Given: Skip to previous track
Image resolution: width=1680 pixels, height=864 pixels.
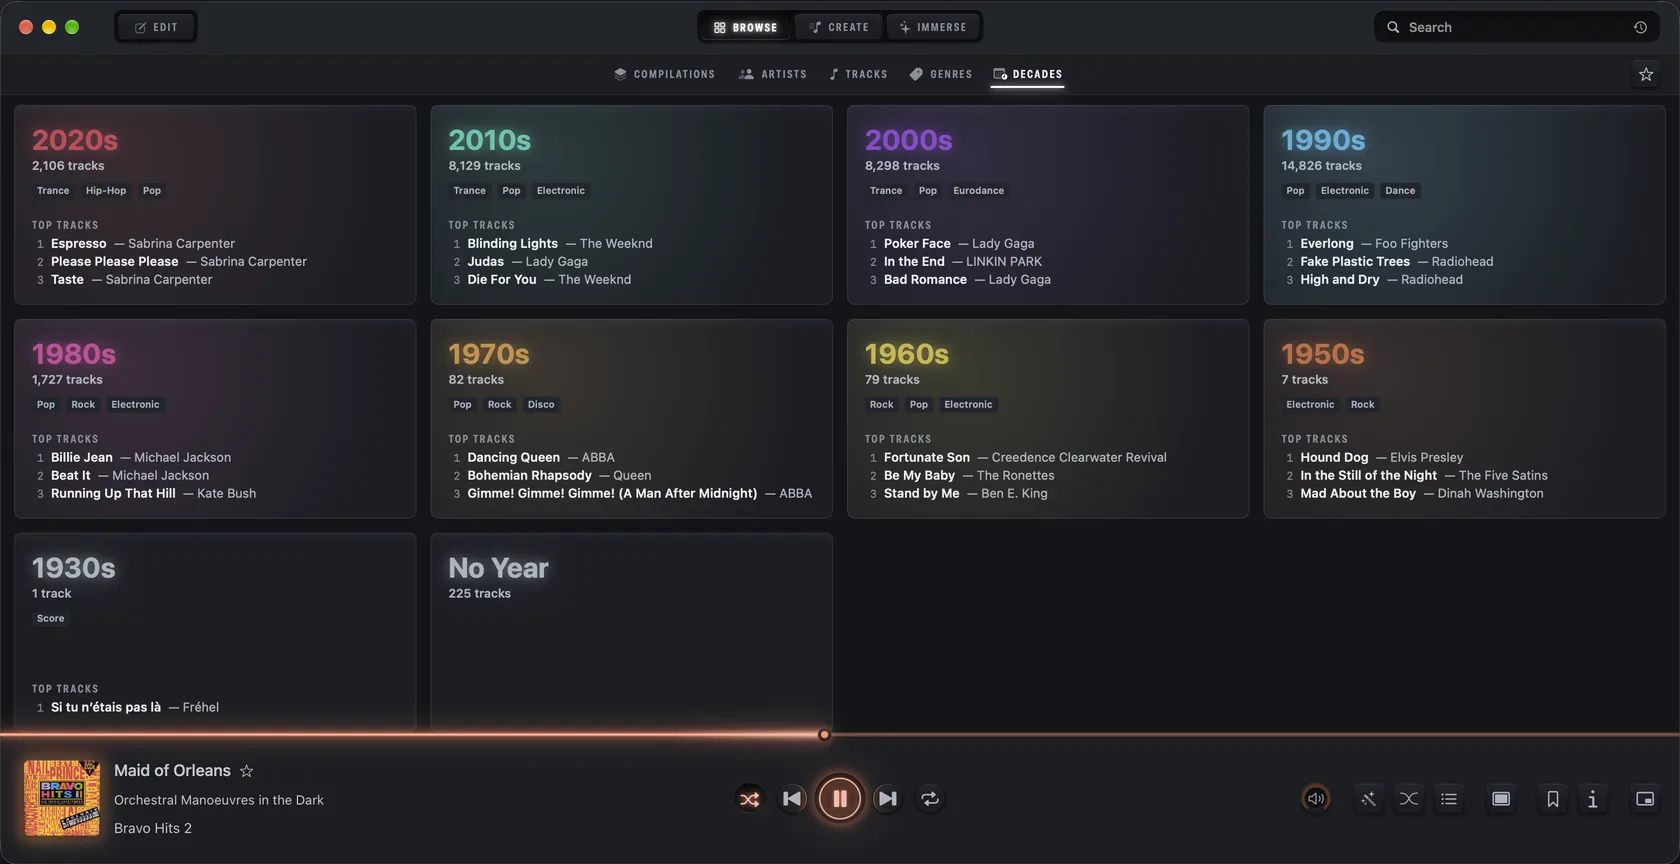Looking at the screenshot, I should tap(792, 799).
